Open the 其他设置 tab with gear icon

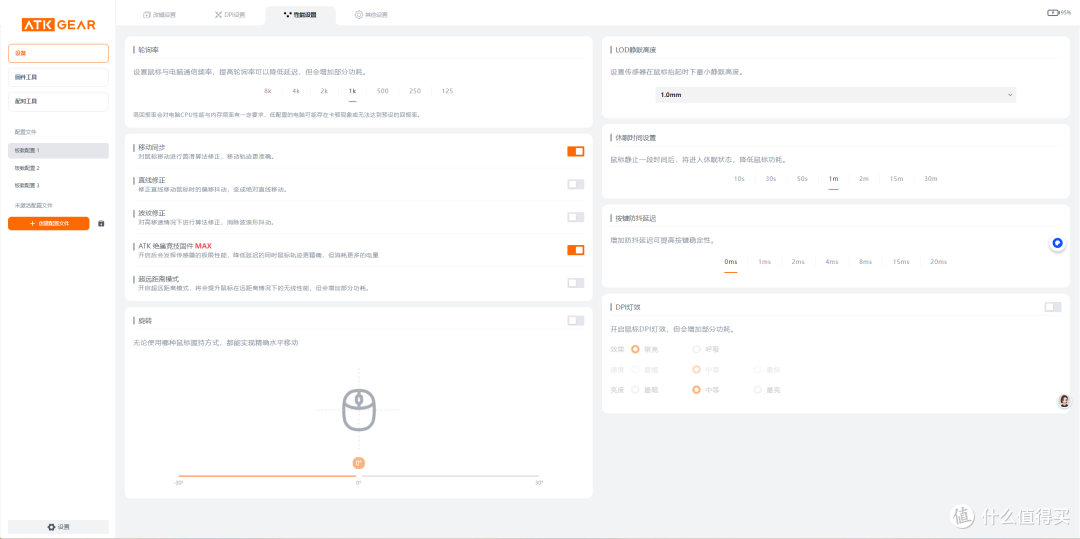(371, 14)
